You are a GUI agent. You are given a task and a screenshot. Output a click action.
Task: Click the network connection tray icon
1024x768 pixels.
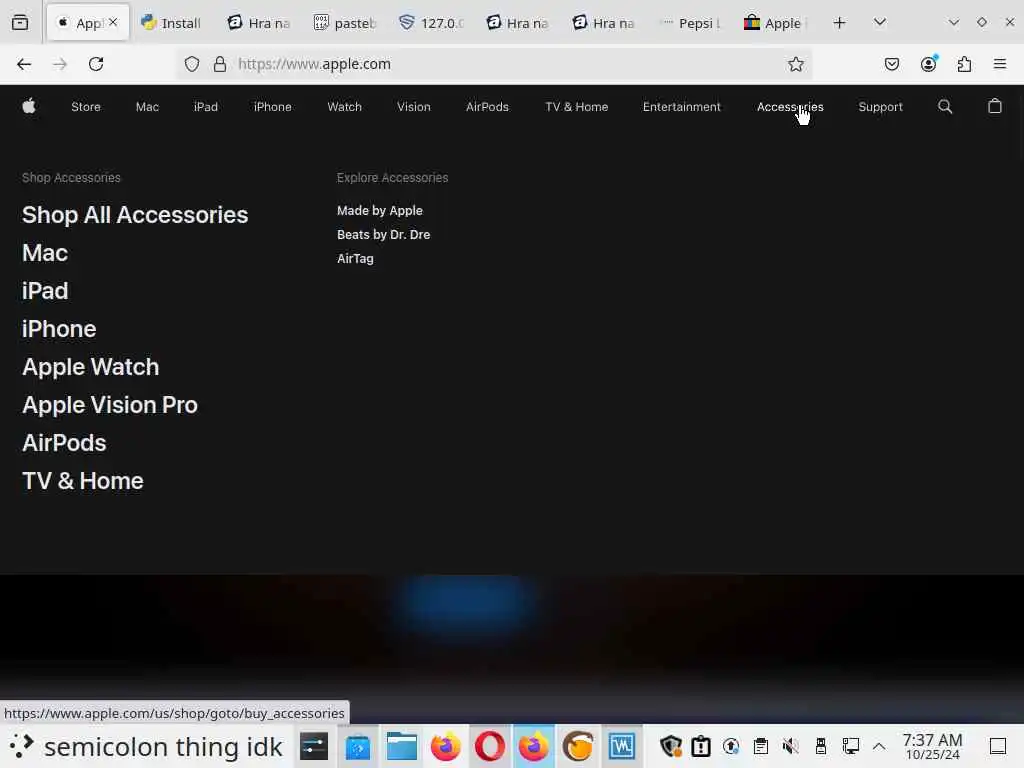tap(850, 746)
